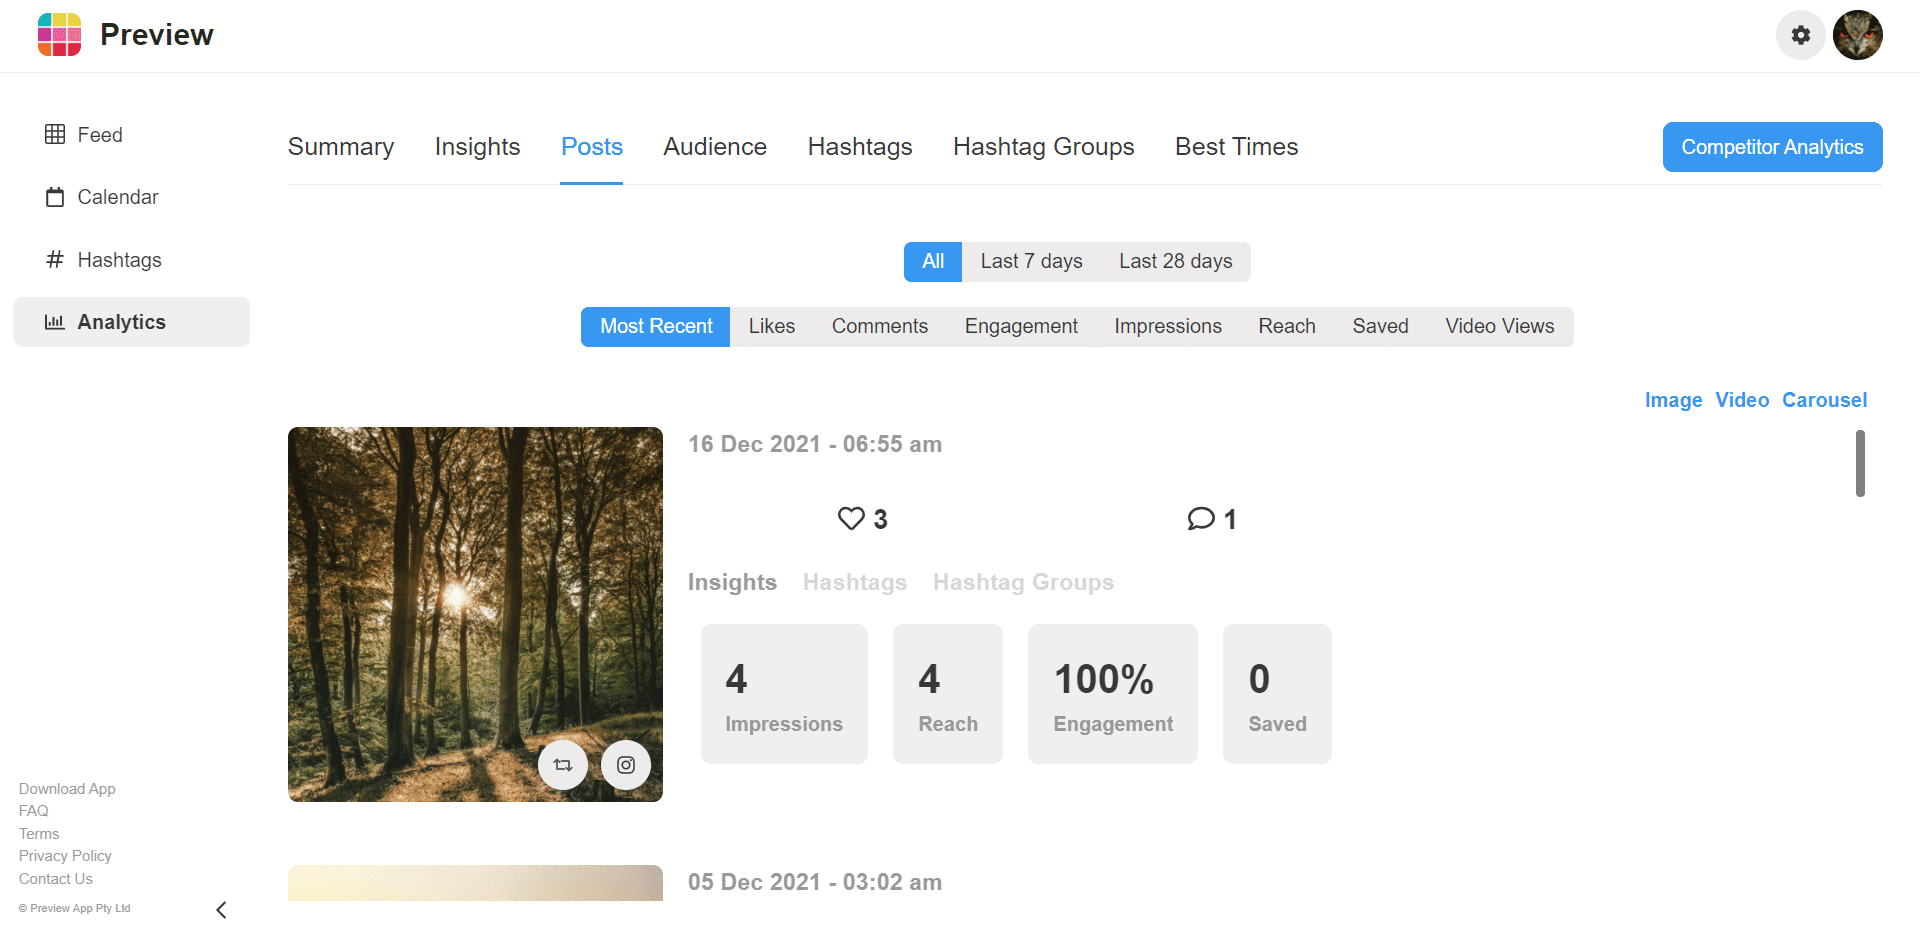Open settings via the gear icon
Viewport: 1920px width, 935px height.
click(x=1800, y=35)
